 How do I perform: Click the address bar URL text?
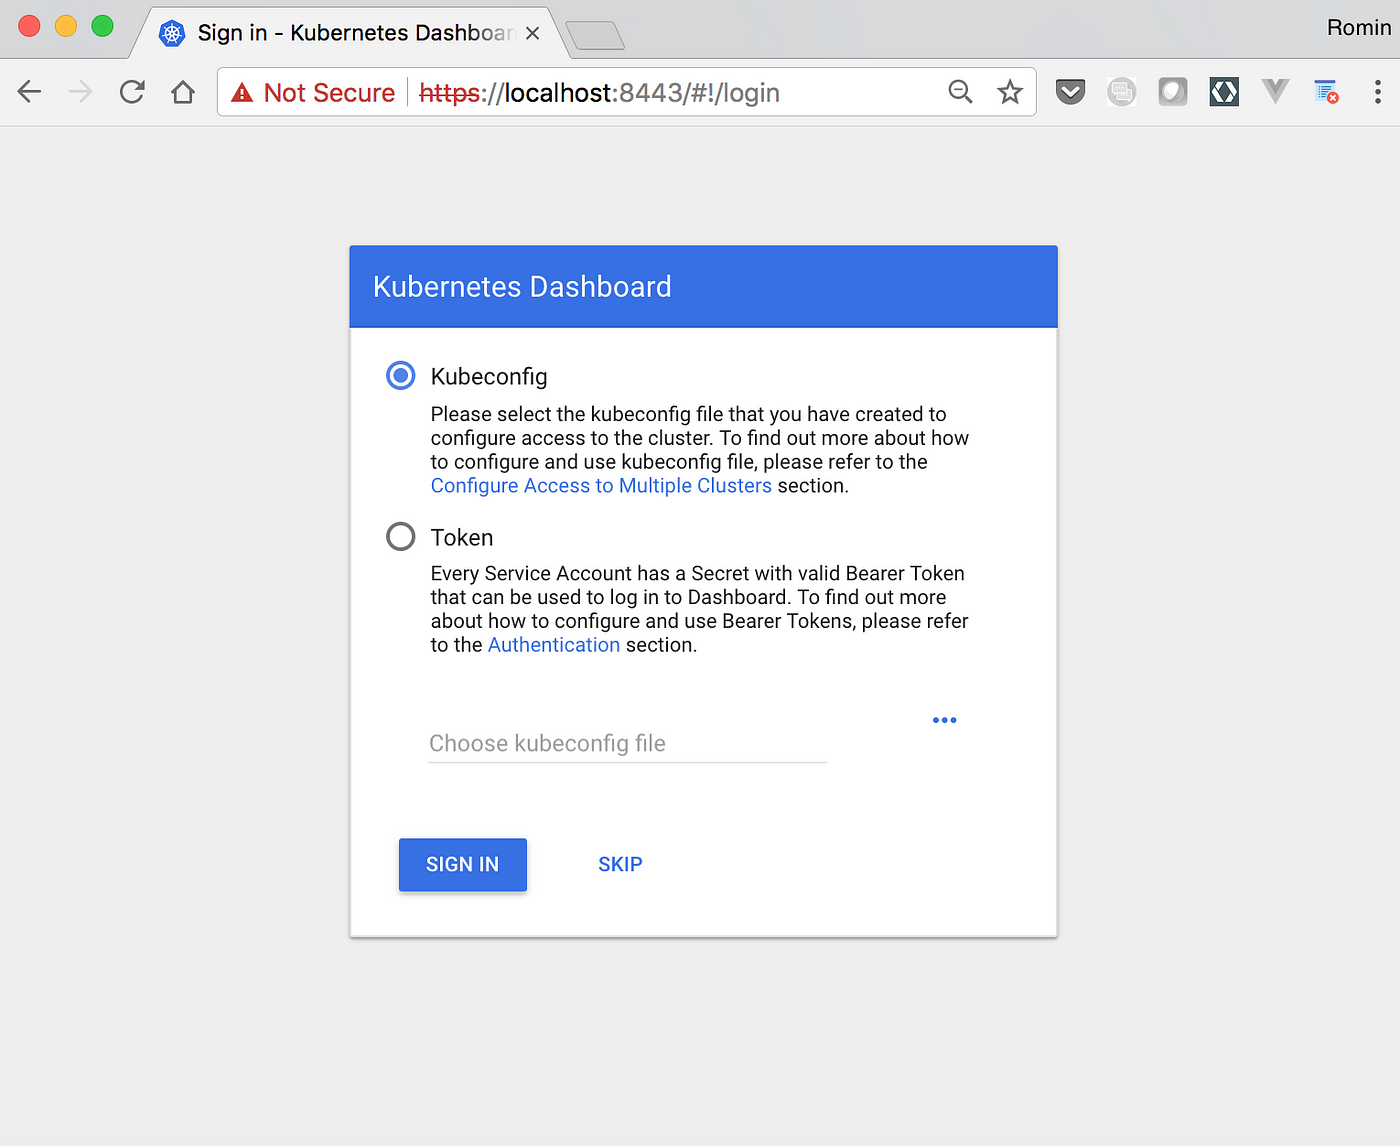(x=599, y=93)
